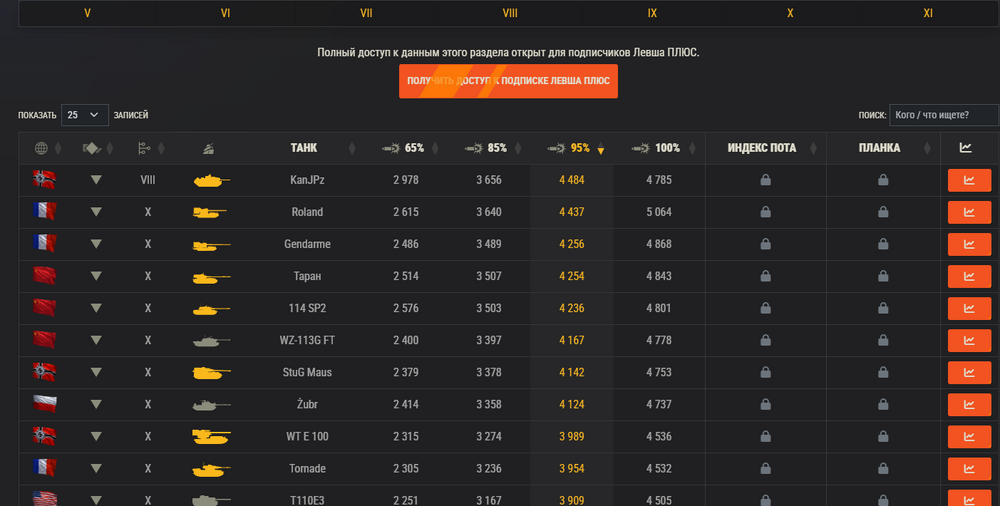Switch to tier IX tab
Image resolution: width=1000 pixels, height=506 pixels.
(652, 13)
